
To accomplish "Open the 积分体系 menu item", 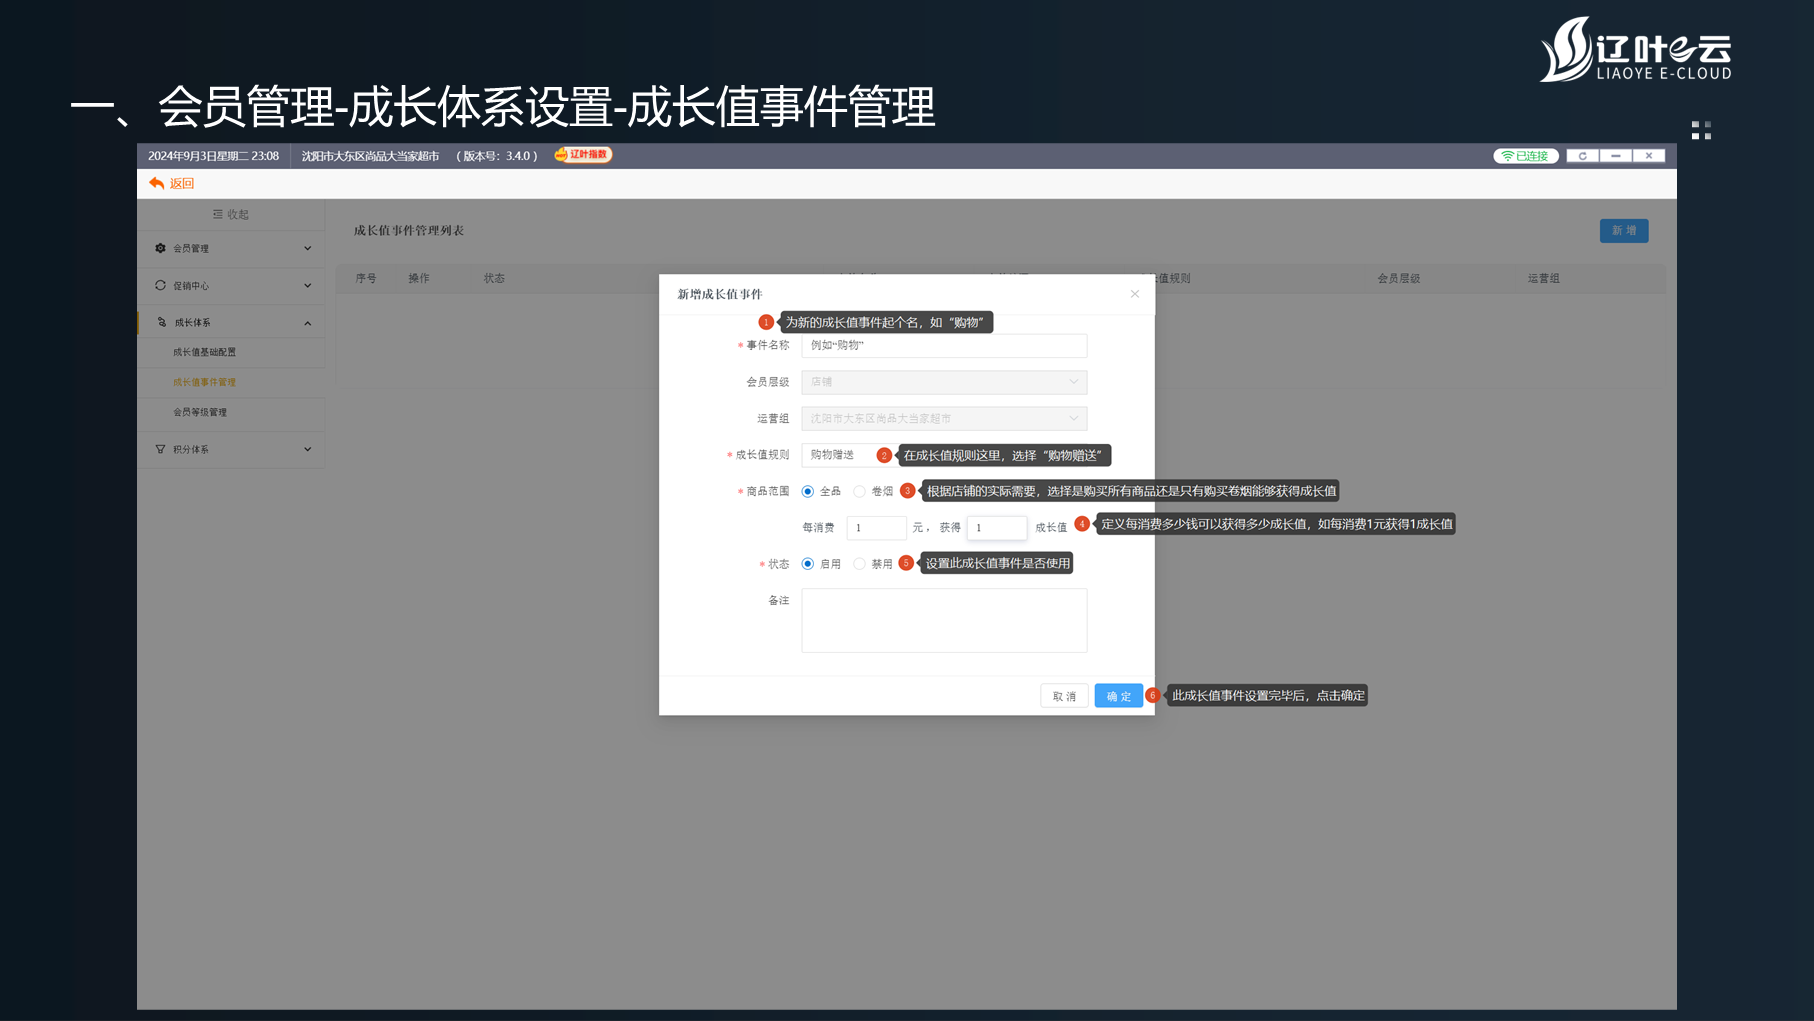I will click(x=231, y=449).
